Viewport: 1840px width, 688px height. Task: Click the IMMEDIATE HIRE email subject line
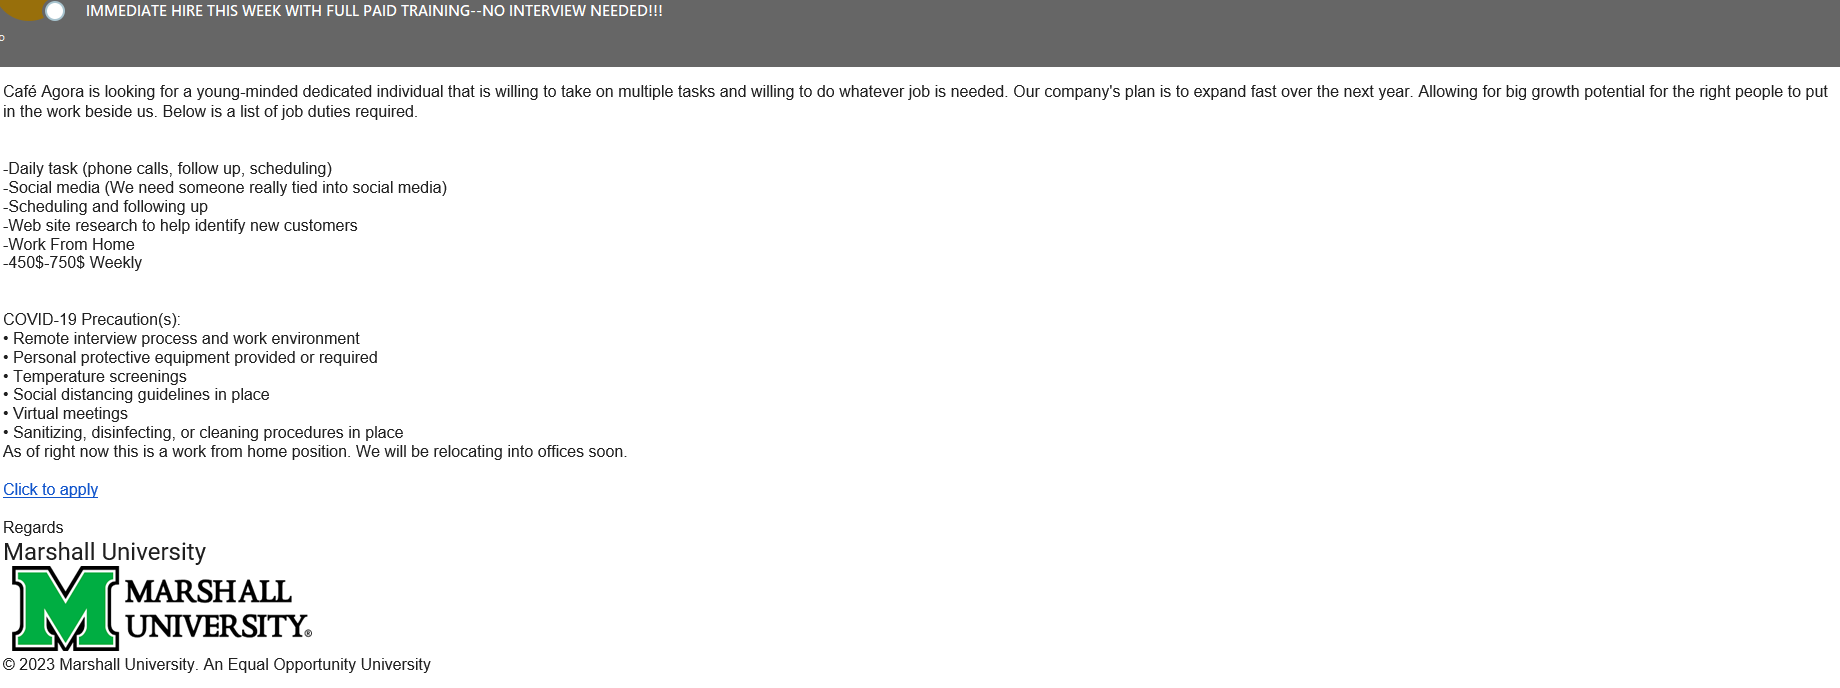click(x=374, y=11)
